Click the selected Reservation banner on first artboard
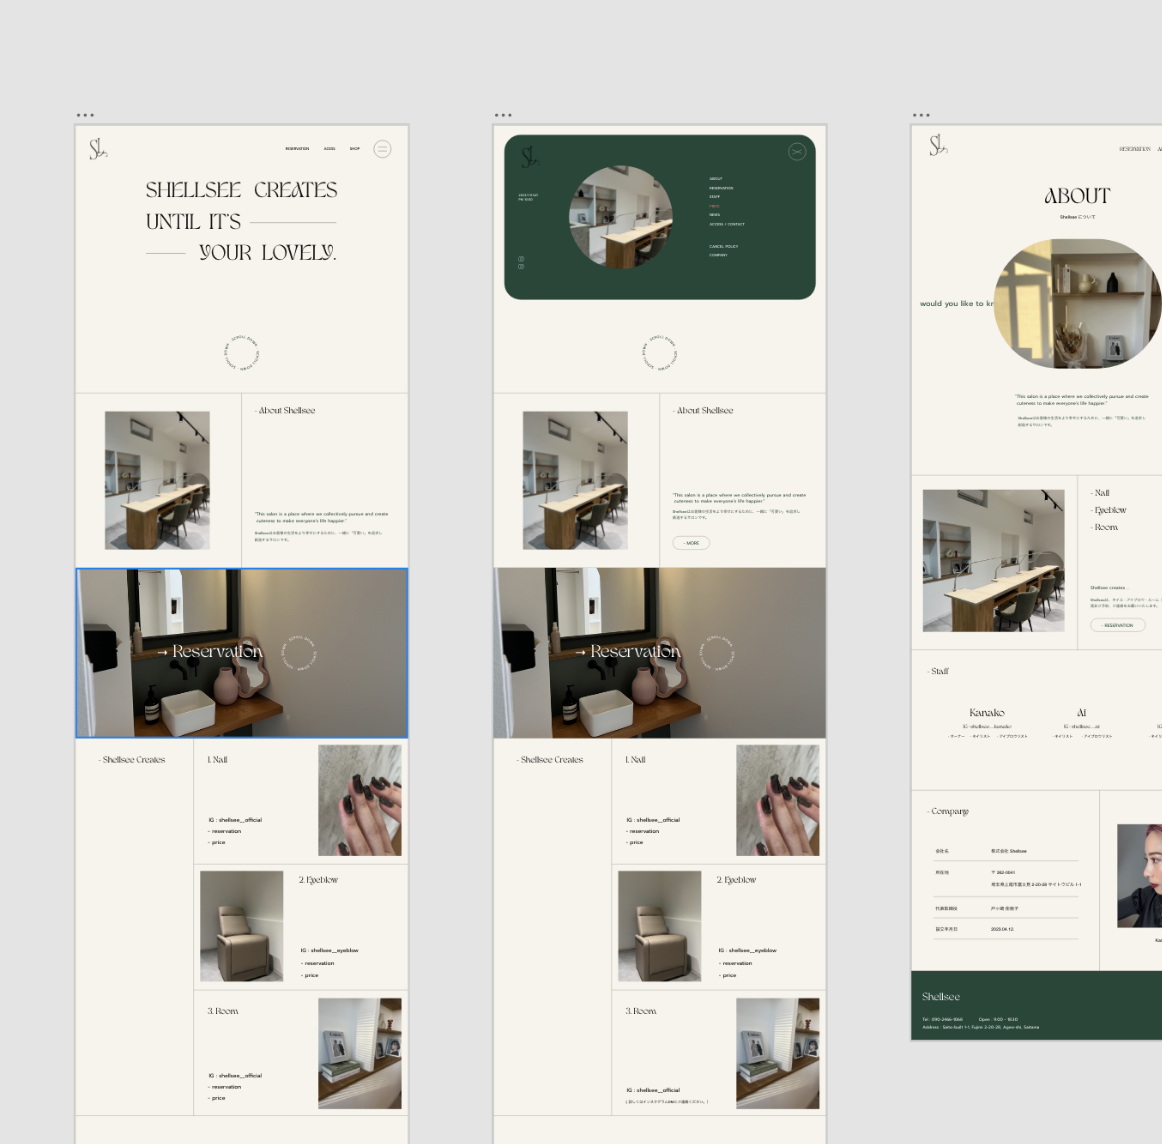Viewport: 1162px width, 1144px height. point(242,653)
